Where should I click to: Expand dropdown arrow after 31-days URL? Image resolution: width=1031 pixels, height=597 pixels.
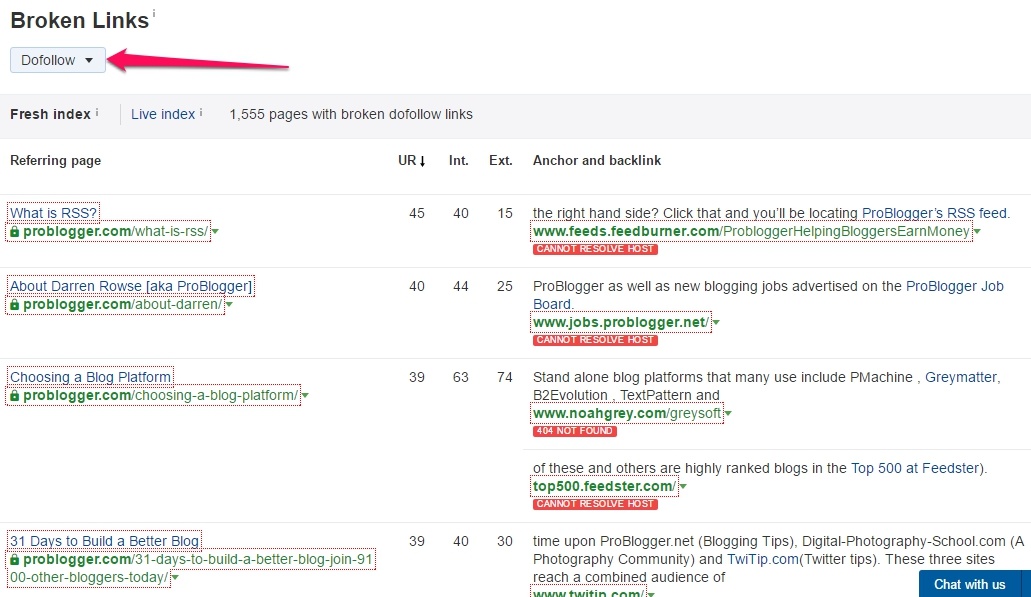point(175,577)
